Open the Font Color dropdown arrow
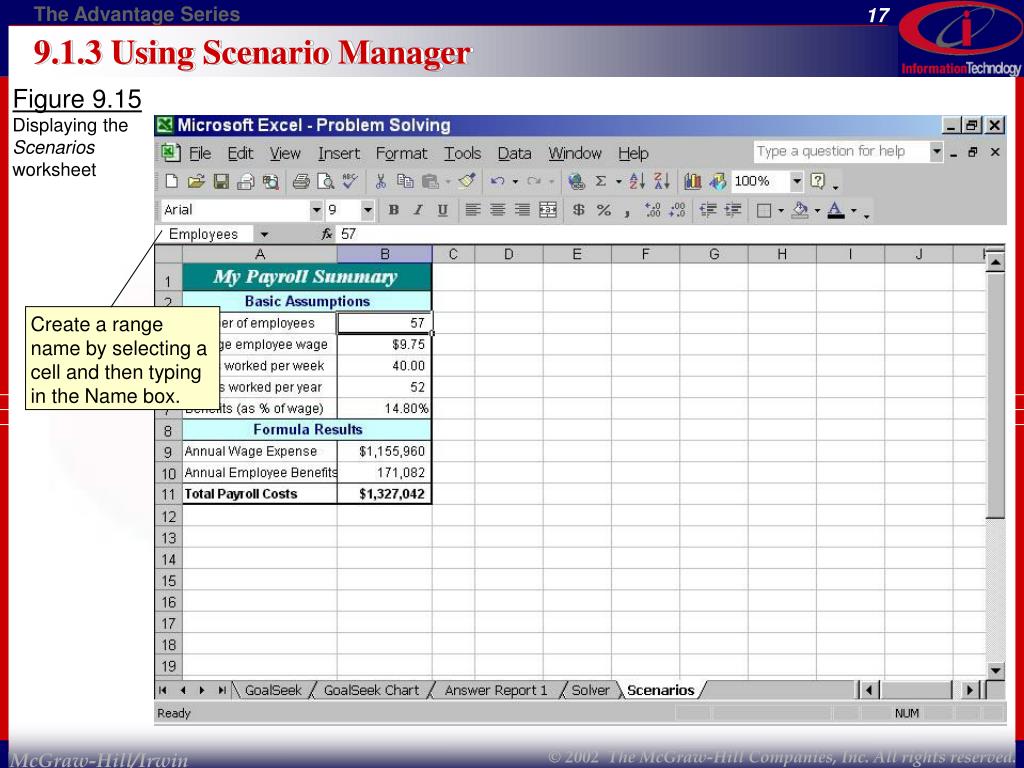 (854, 210)
